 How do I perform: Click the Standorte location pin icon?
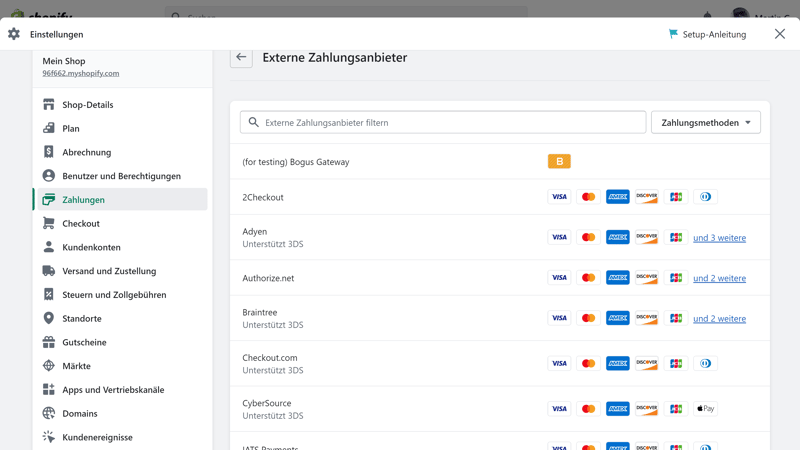pos(49,318)
